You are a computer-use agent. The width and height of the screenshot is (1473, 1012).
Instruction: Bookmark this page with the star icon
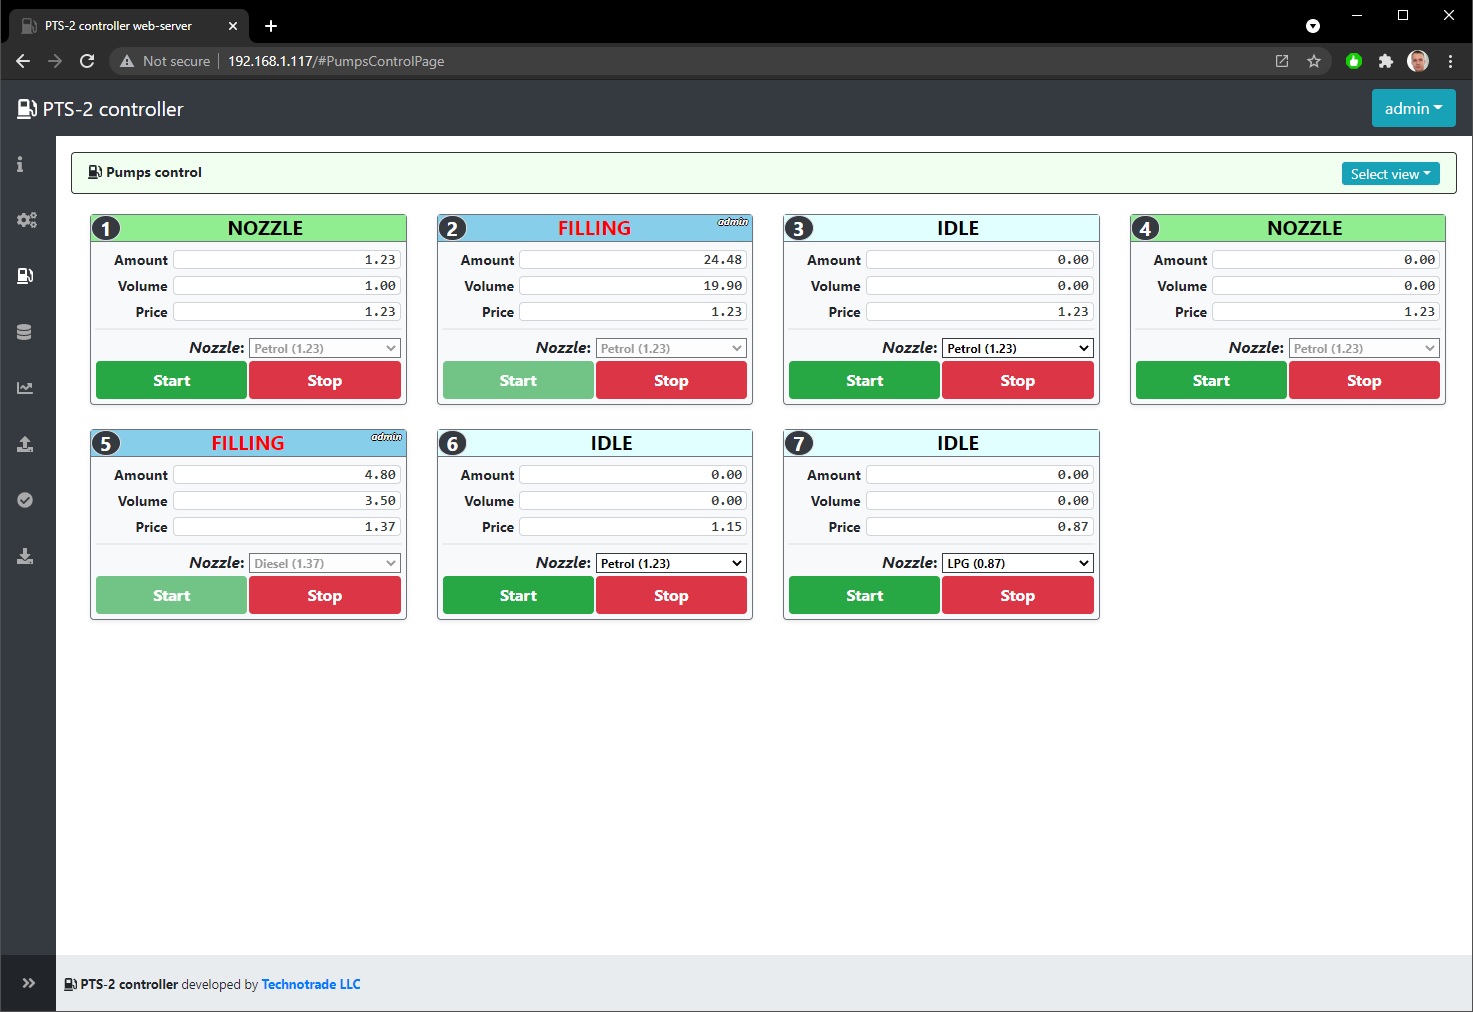(1314, 61)
